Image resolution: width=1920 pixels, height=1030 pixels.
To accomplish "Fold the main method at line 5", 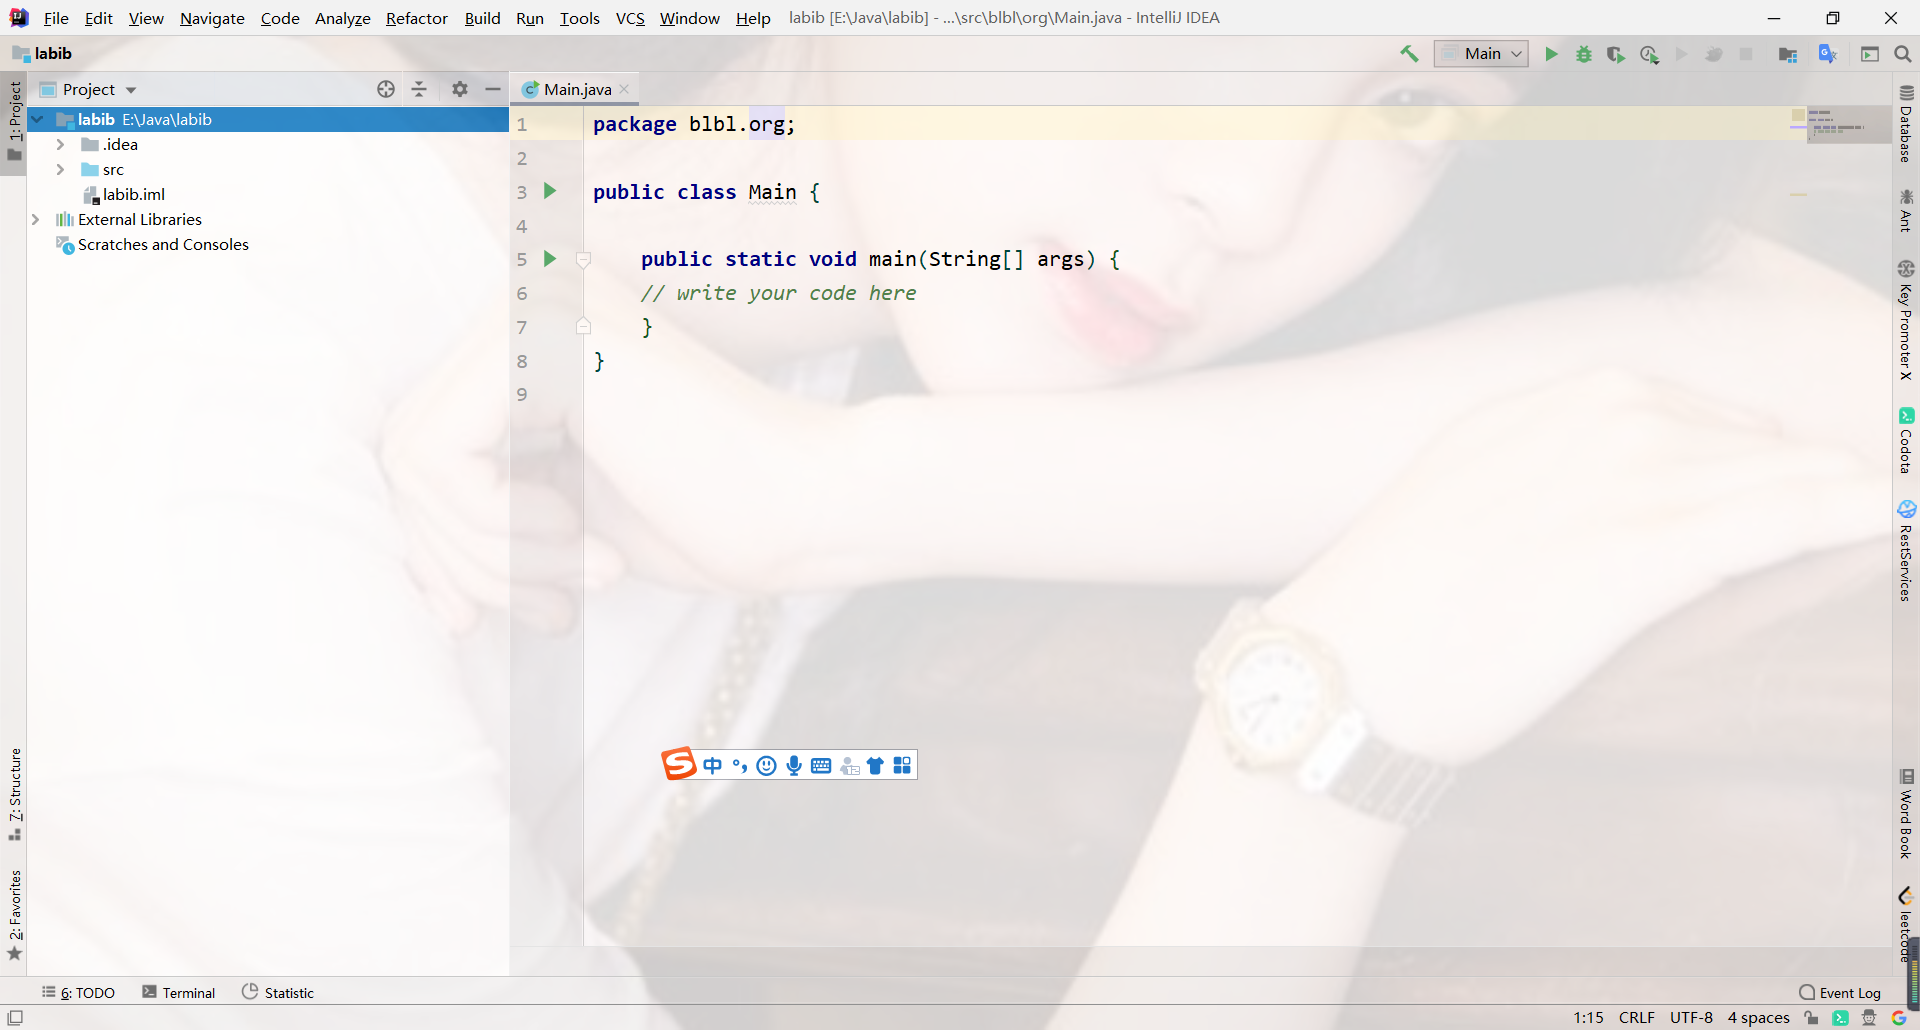I will 584,260.
